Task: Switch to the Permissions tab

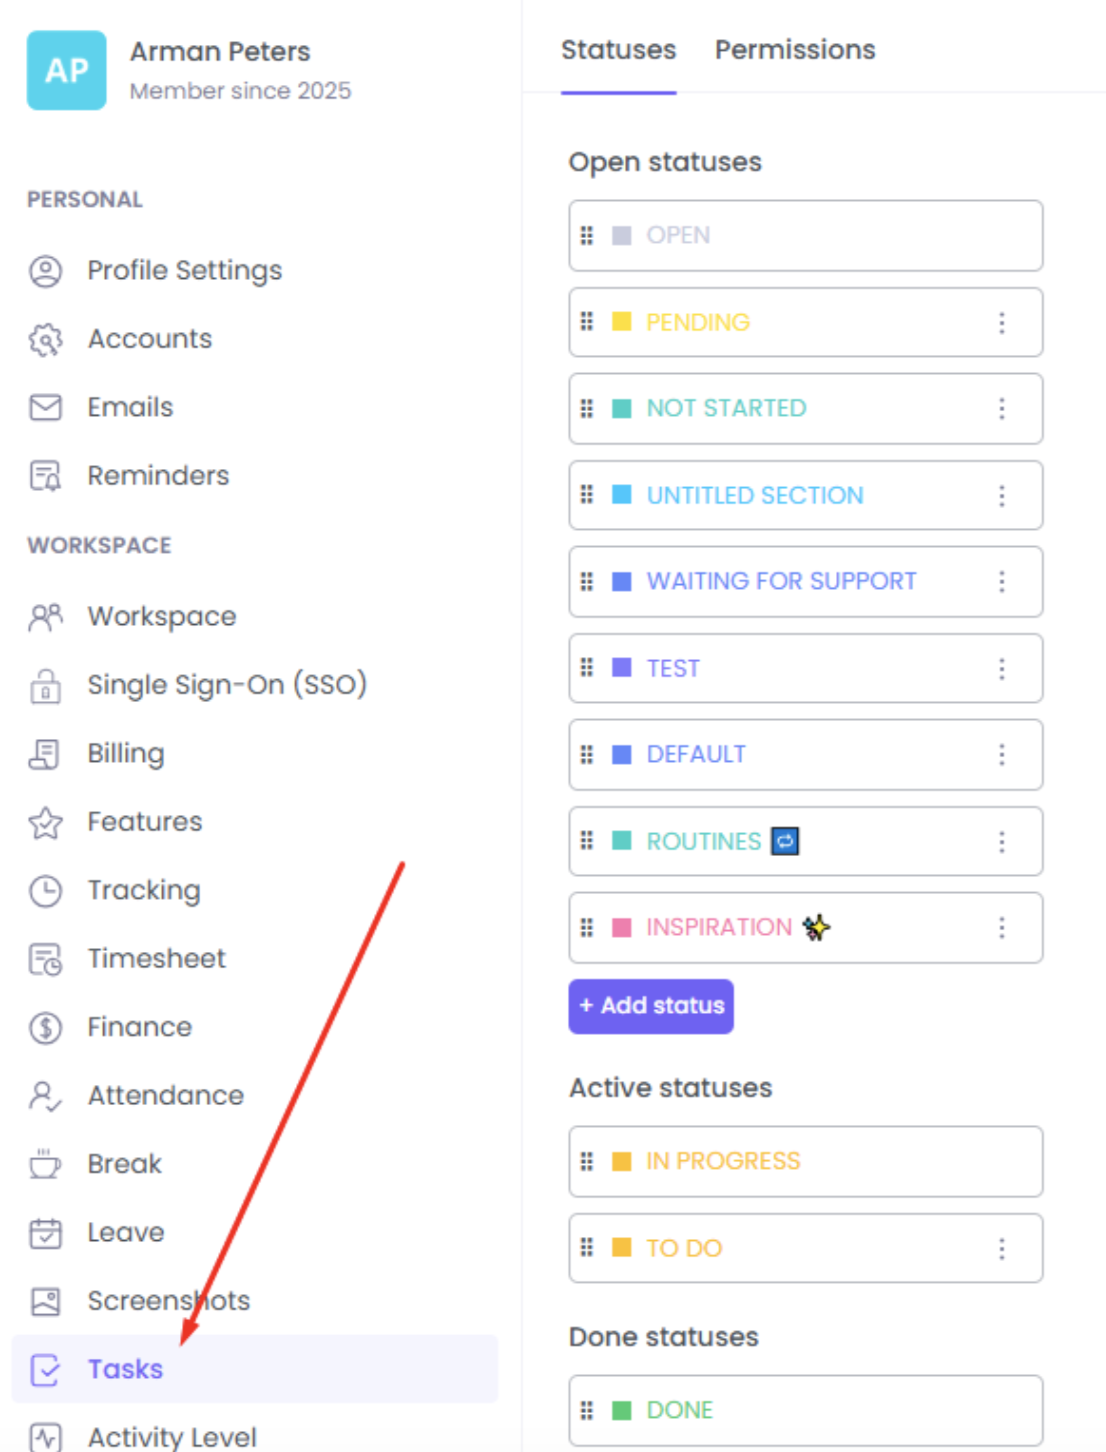Action: pyautogui.click(x=794, y=49)
